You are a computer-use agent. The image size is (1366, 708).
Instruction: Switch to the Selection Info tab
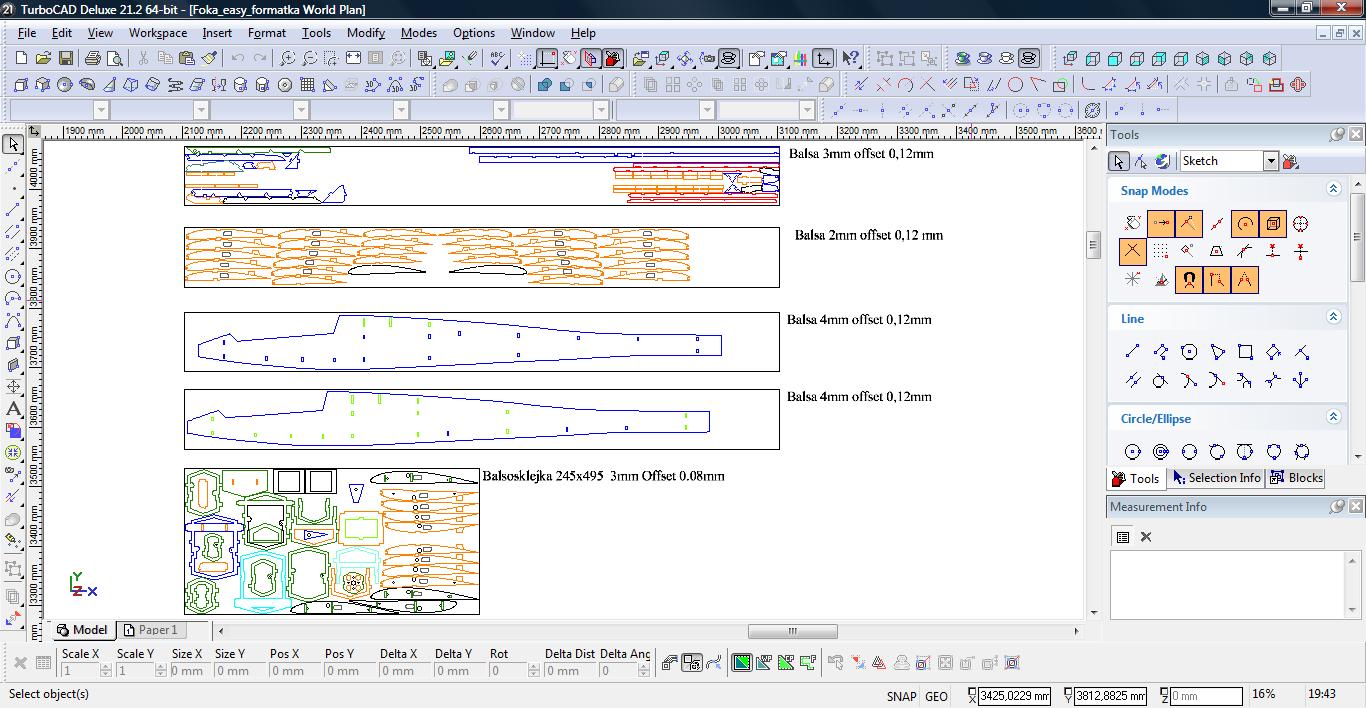1216,478
